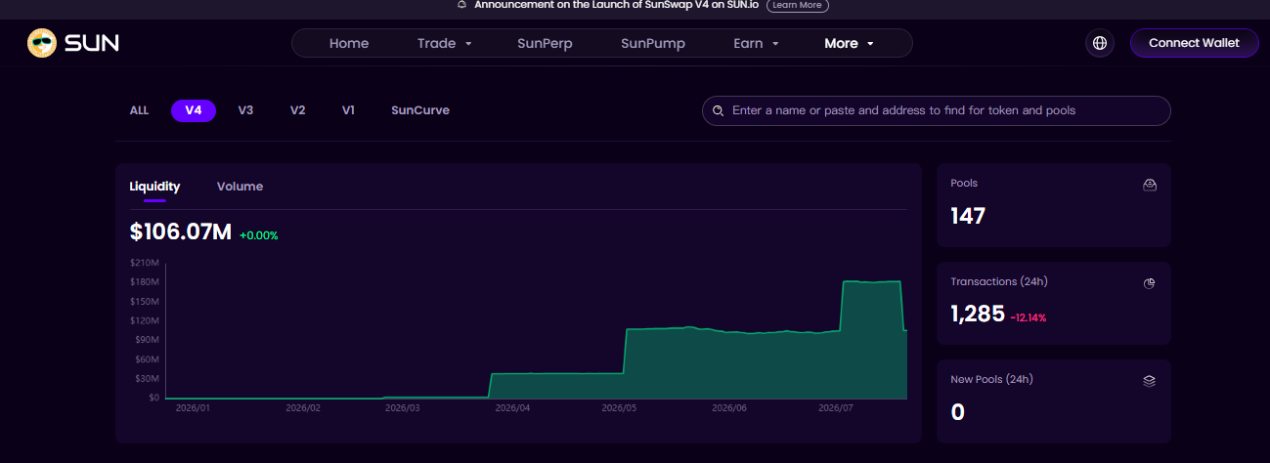Click the announcement bell icon
The width and height of the screenshot is (1270, 463).
click(x=462, y=5)
